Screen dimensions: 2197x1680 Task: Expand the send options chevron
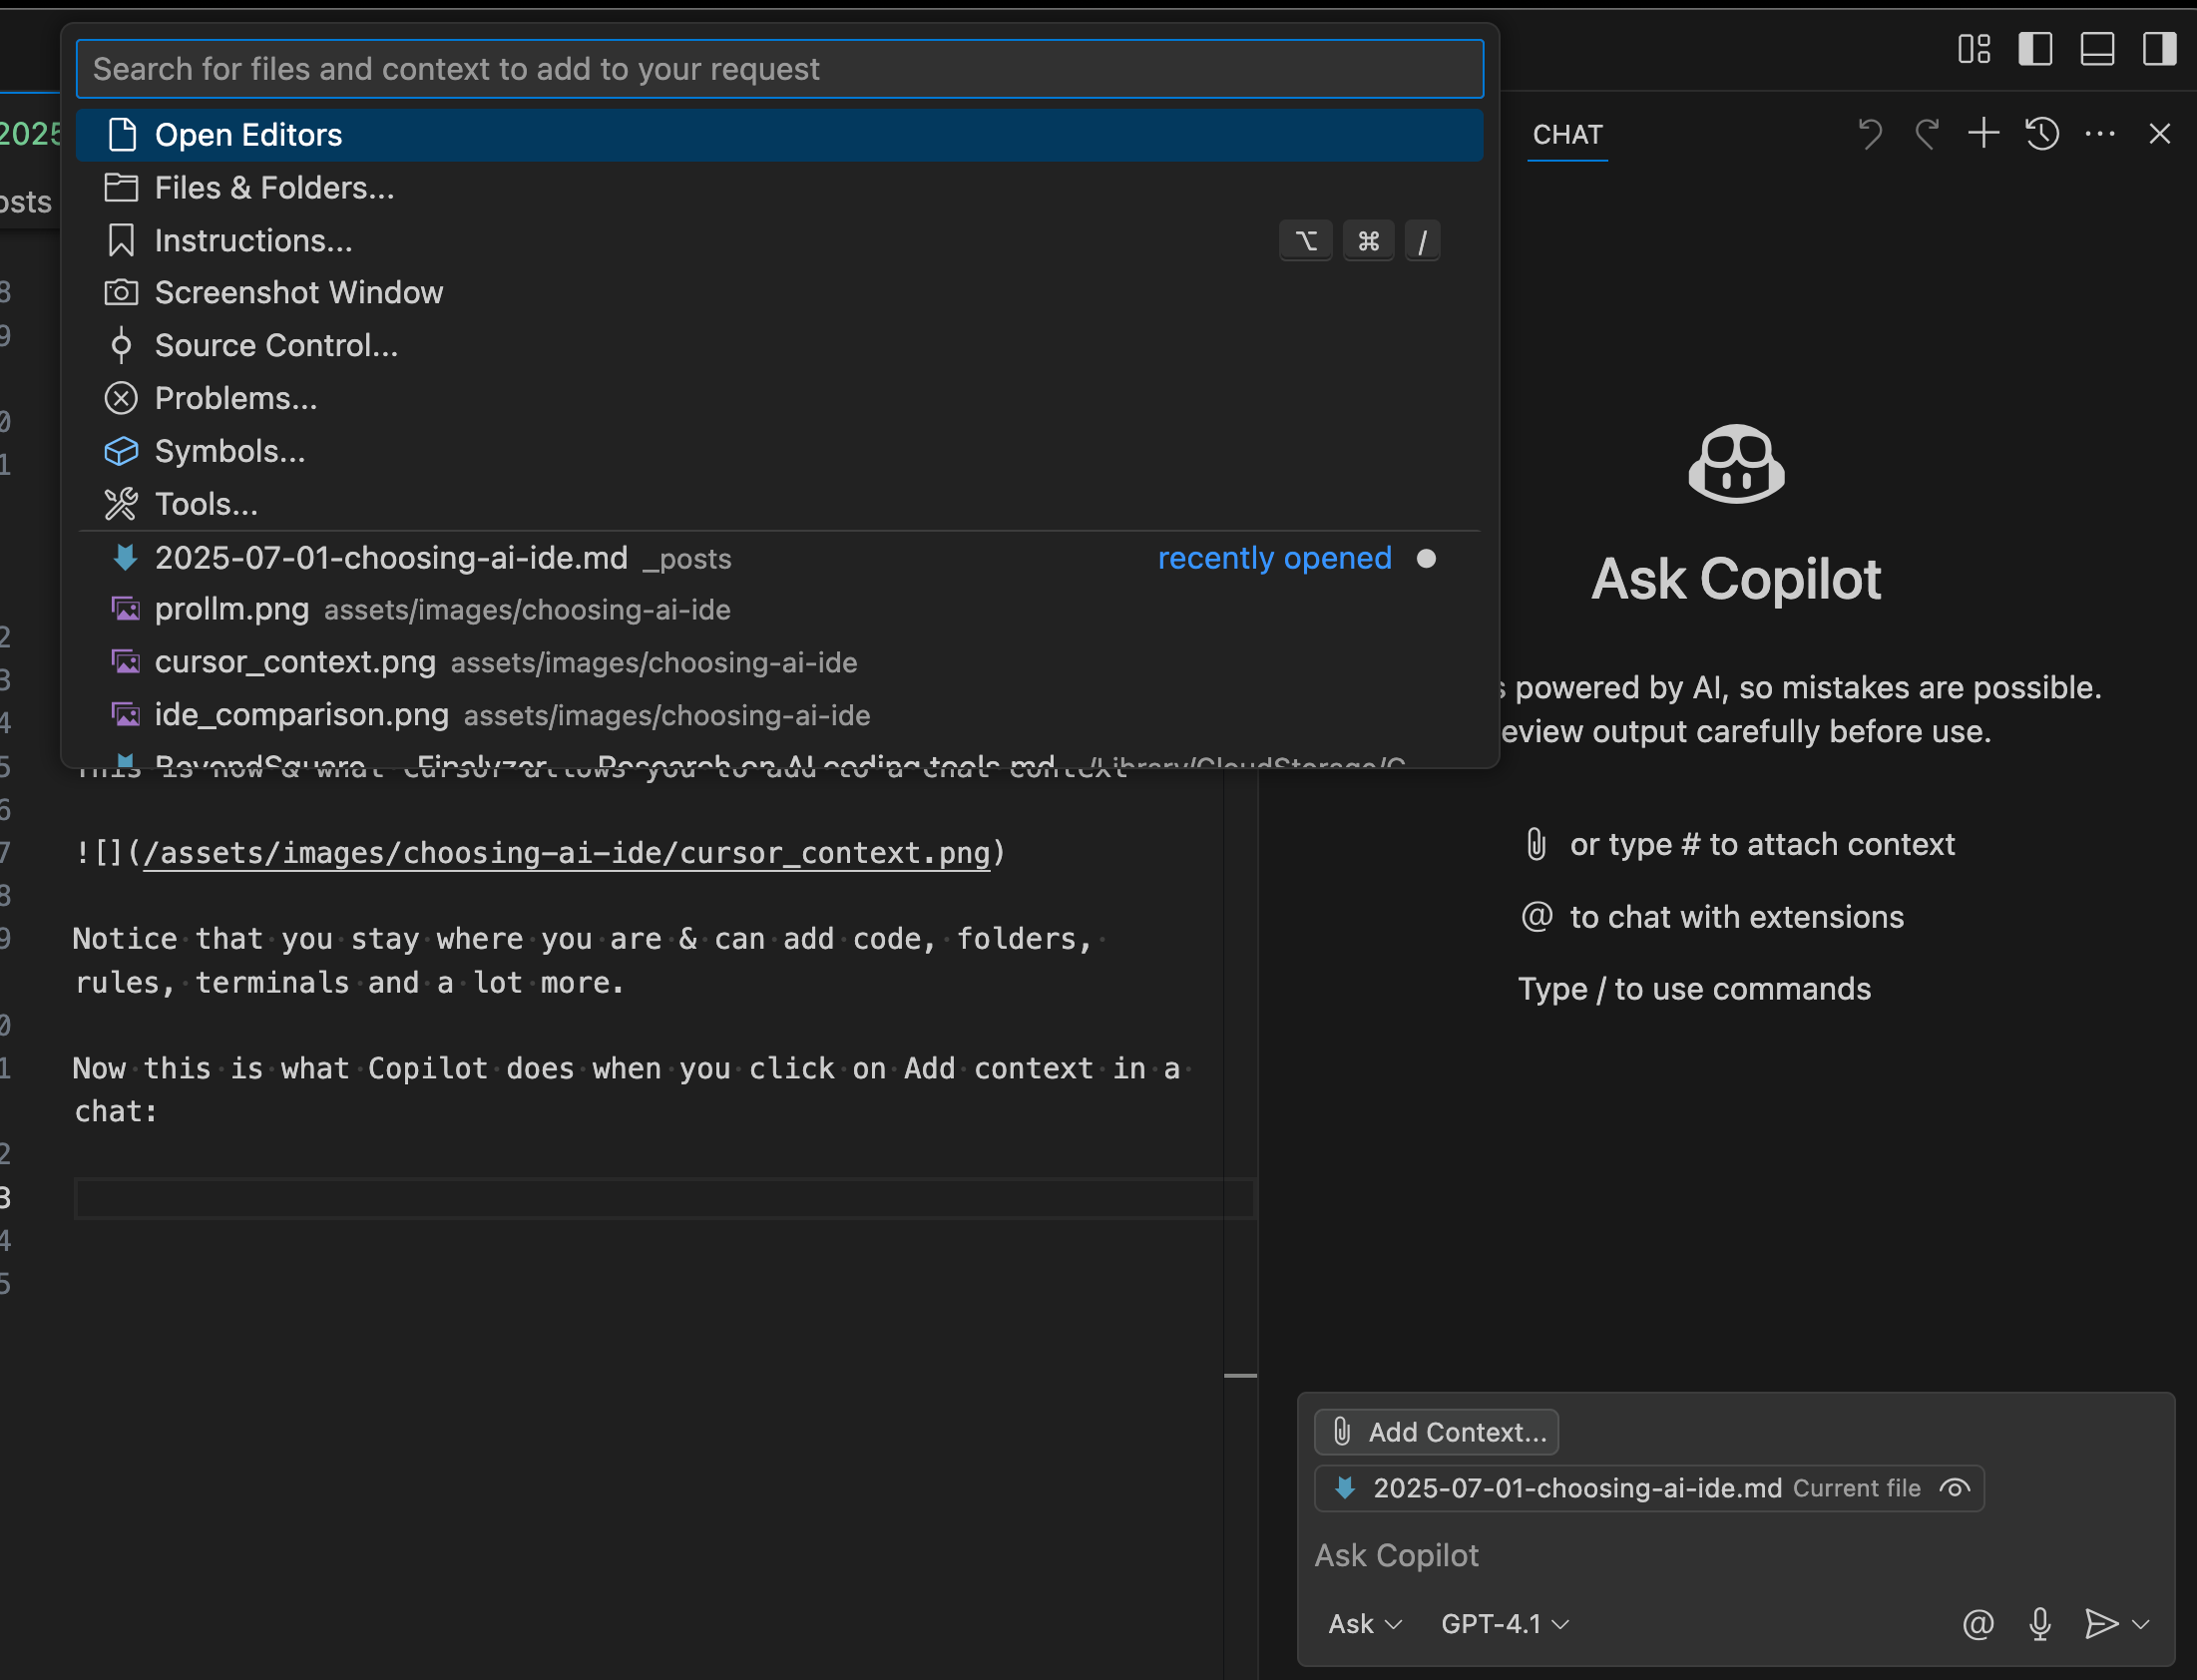pyautogui.click(x=2140, y=1624)
